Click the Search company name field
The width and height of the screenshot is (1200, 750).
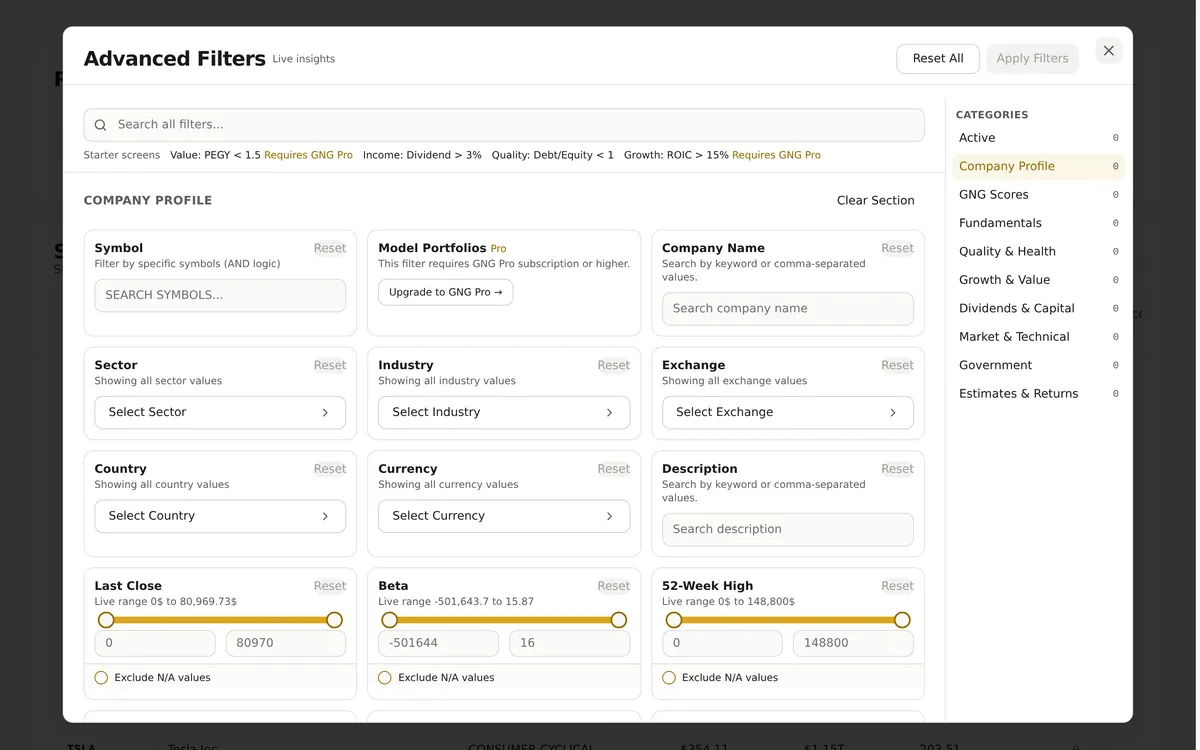click(788, 308)
